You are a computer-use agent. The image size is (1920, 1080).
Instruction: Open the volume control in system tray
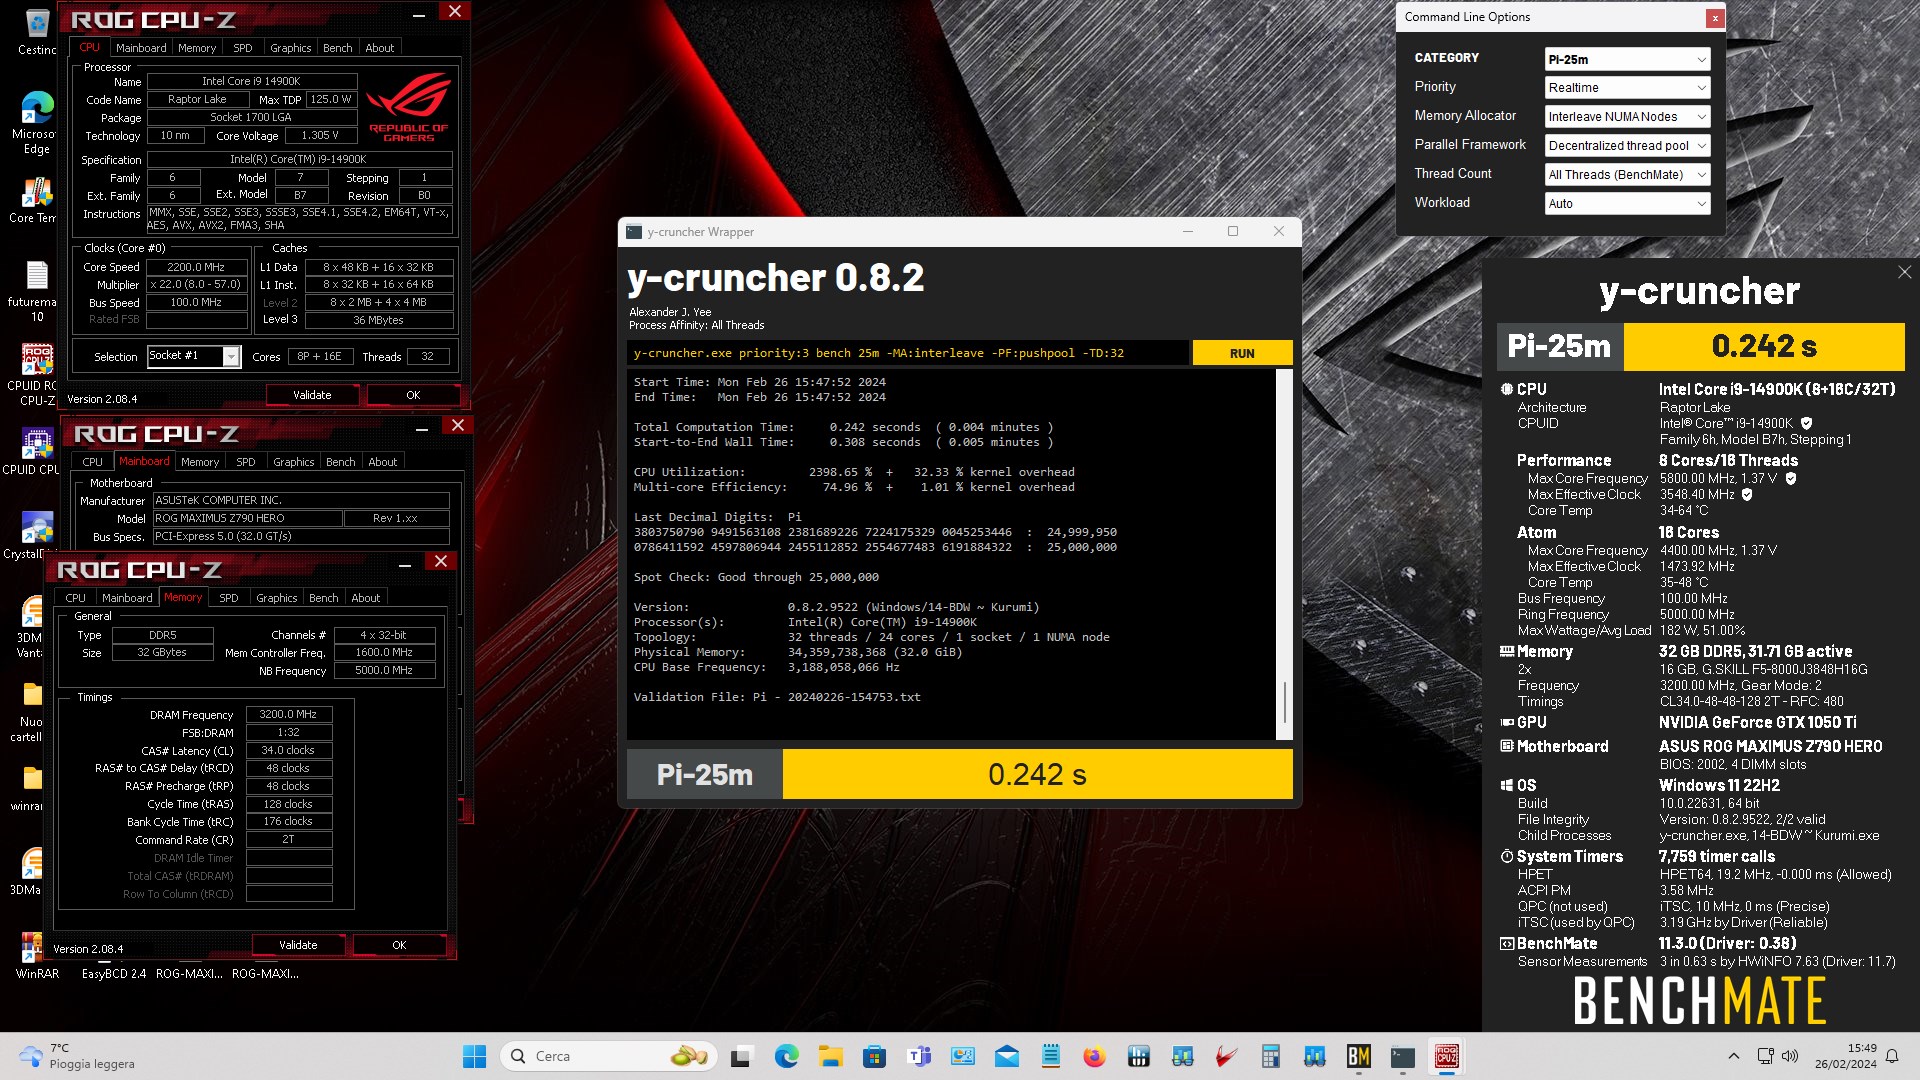[x=1790, y=1056]
